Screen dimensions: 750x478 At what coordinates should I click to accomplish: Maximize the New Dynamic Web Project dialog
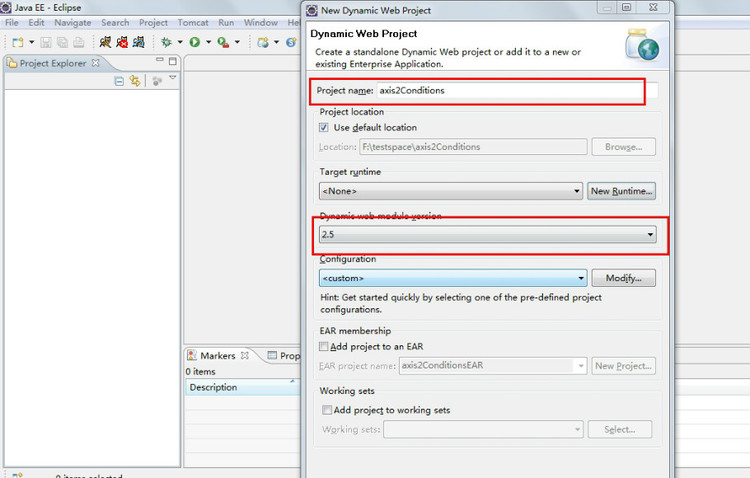(627, 7)
